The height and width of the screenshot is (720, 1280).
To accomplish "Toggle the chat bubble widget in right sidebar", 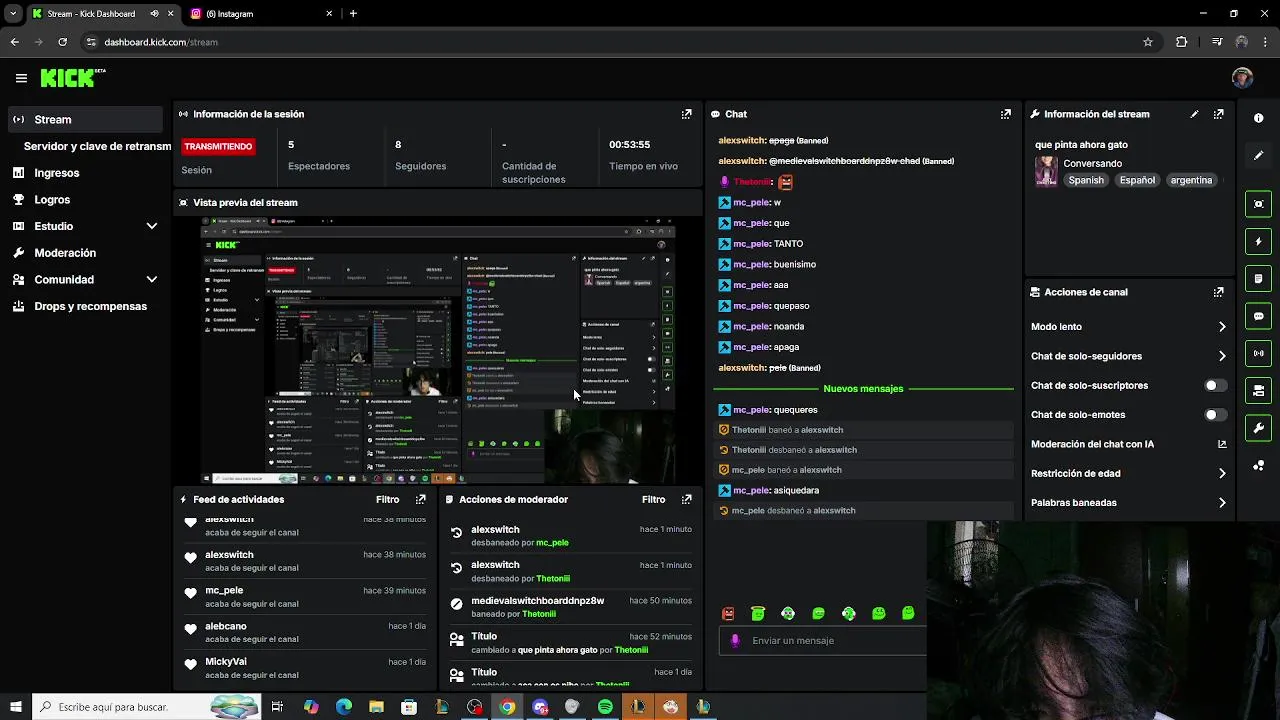I will tap(1258, 316).
